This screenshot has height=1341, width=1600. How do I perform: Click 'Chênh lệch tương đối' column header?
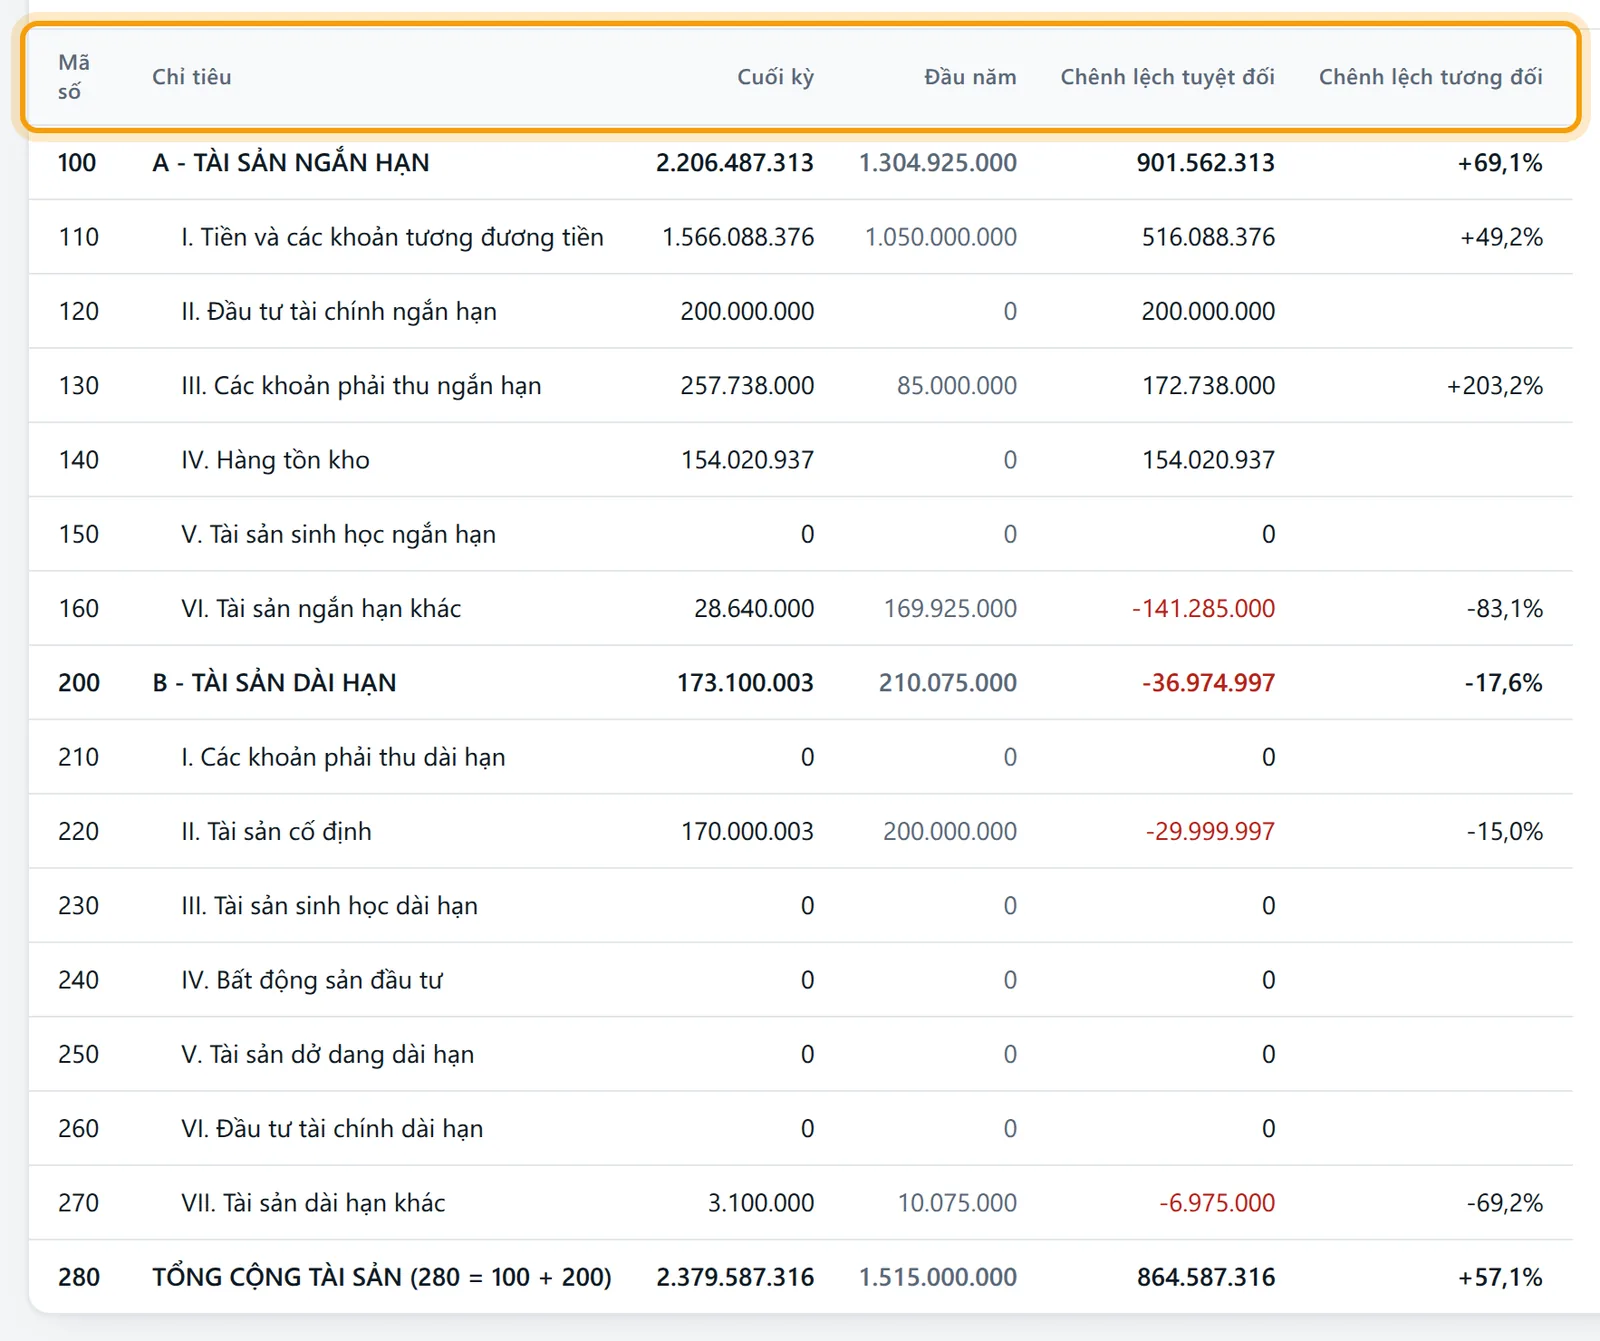pyautogui.click(x=1430, y=77)
